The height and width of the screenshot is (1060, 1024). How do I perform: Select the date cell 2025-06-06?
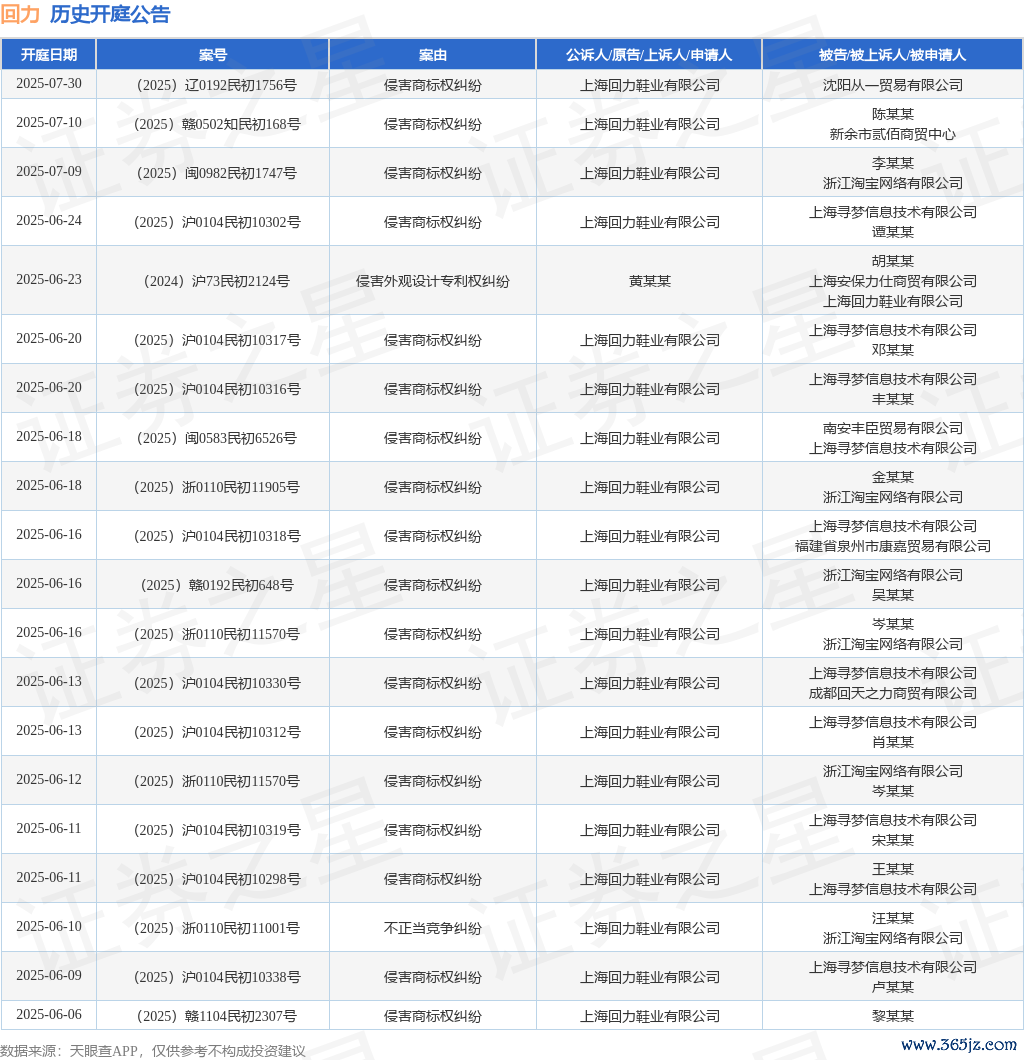point(49,1015)
